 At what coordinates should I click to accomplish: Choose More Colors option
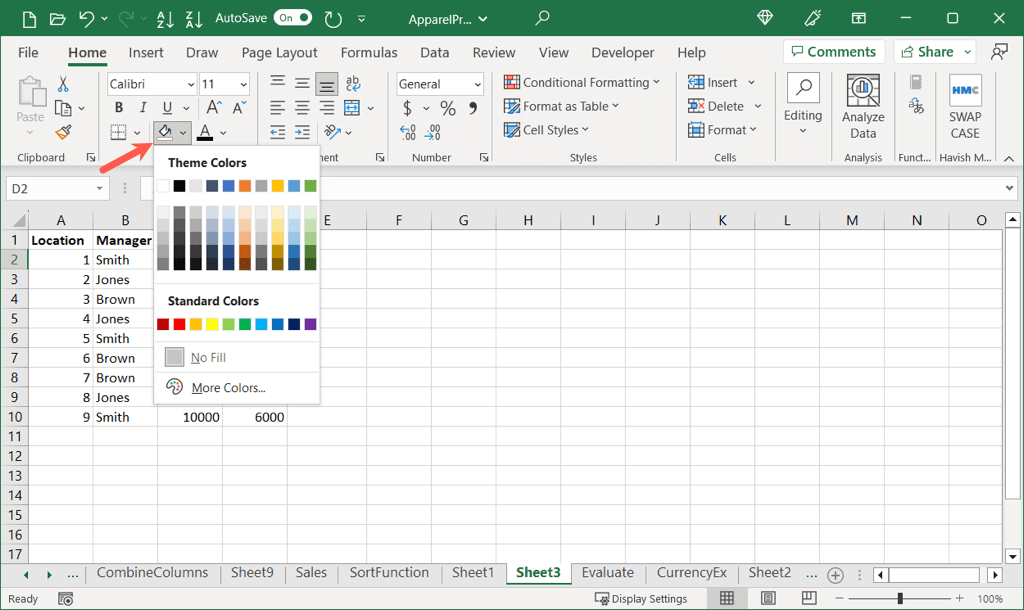(228, 388)
